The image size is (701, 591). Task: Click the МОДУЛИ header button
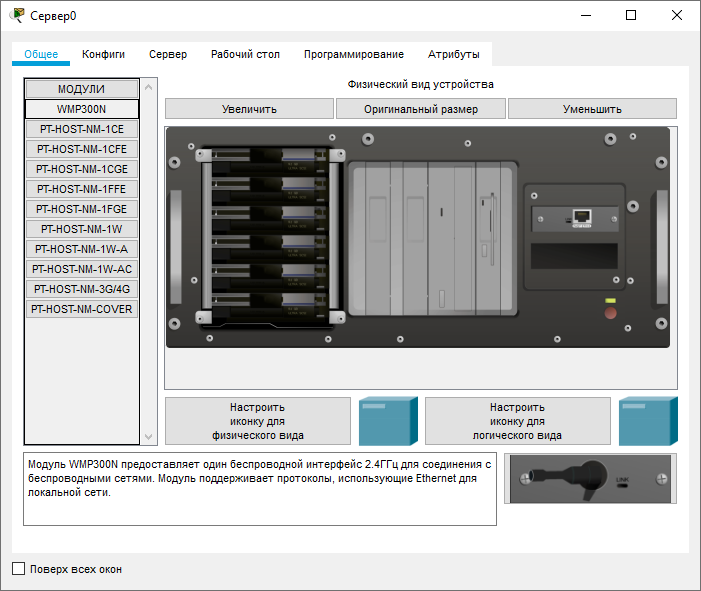pyautogui.click(x=82, y=89)
